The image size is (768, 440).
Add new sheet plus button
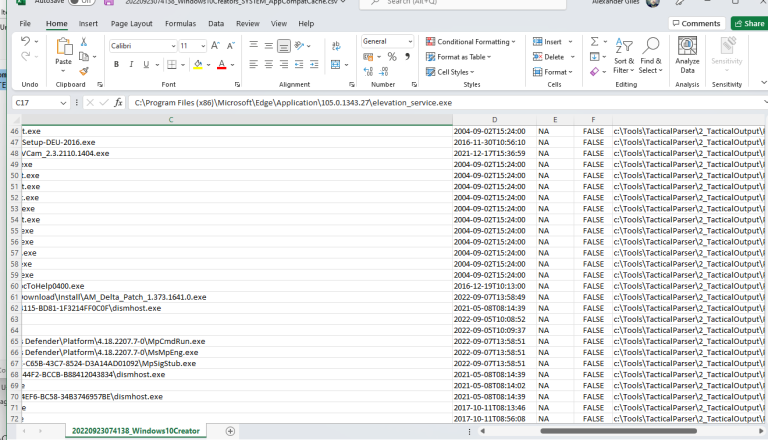(230, 431)
